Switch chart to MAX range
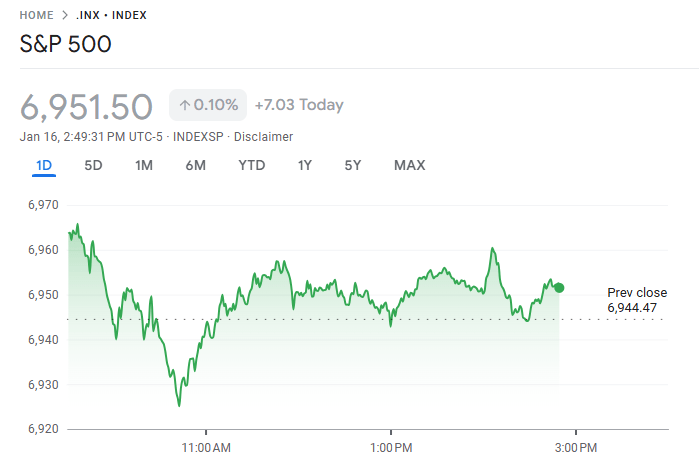This screenshot has width=699, height=464. pos(409,165)
